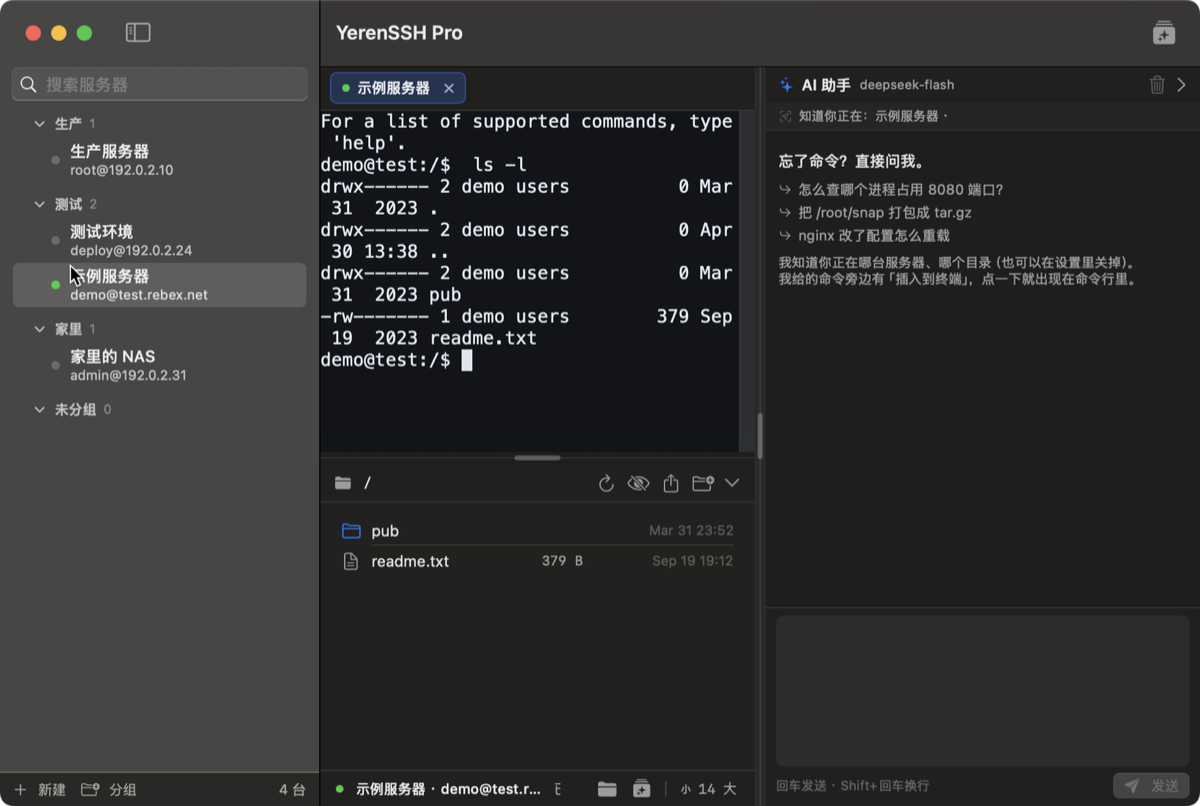Close the 示例服务器 tab

click(449, 89)
